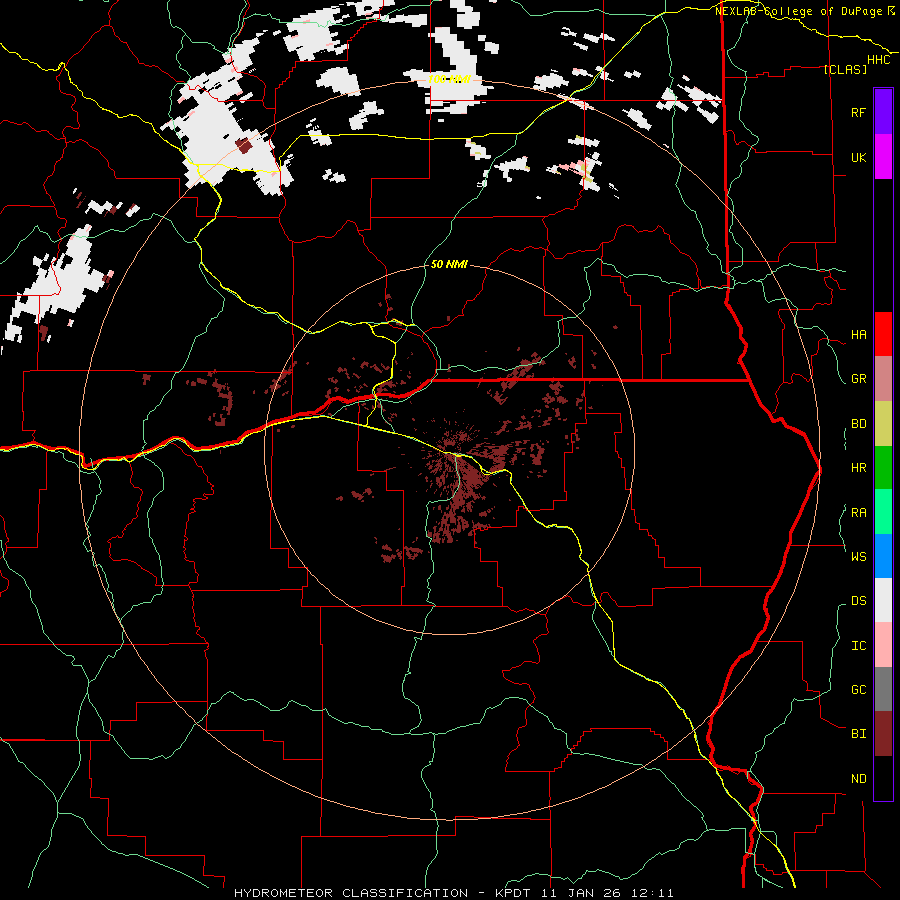Click the HHC product label

[x=878, y=60]
